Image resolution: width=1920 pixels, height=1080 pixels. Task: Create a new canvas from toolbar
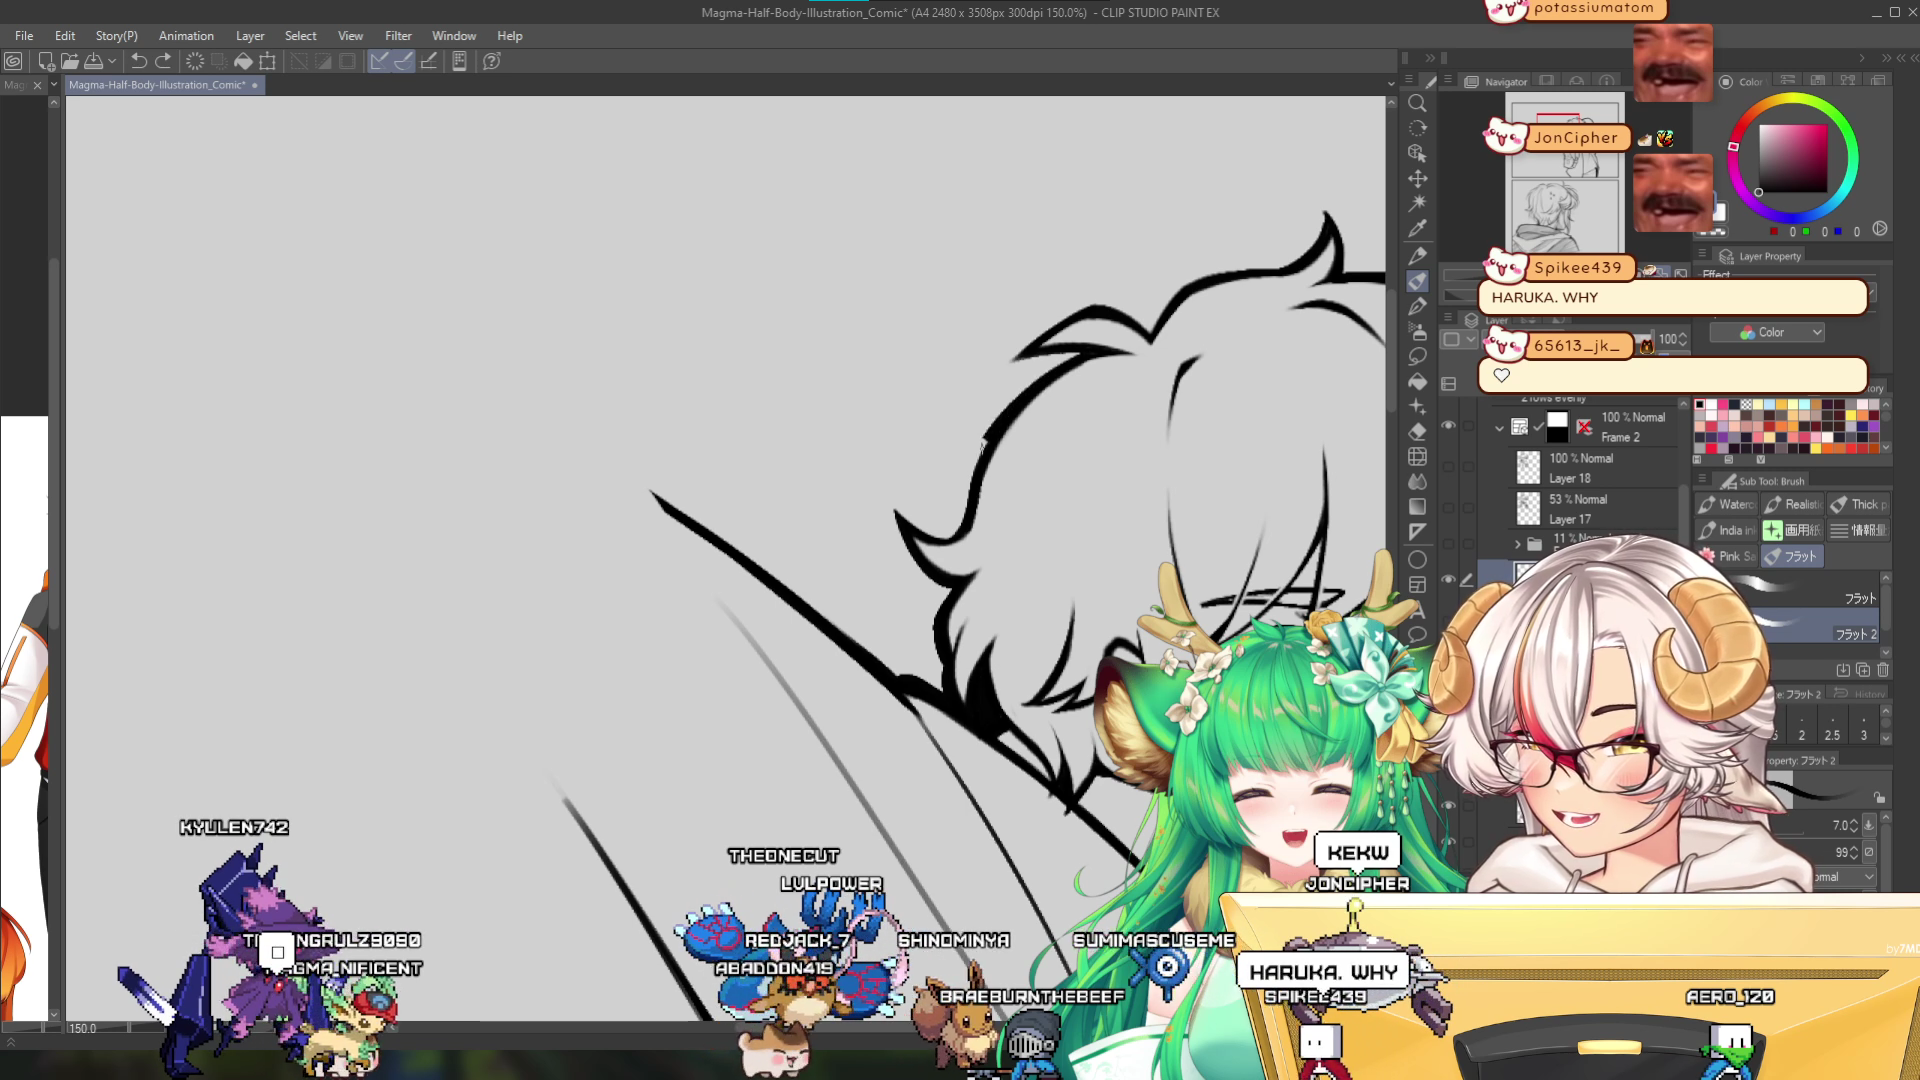[46, 61]
